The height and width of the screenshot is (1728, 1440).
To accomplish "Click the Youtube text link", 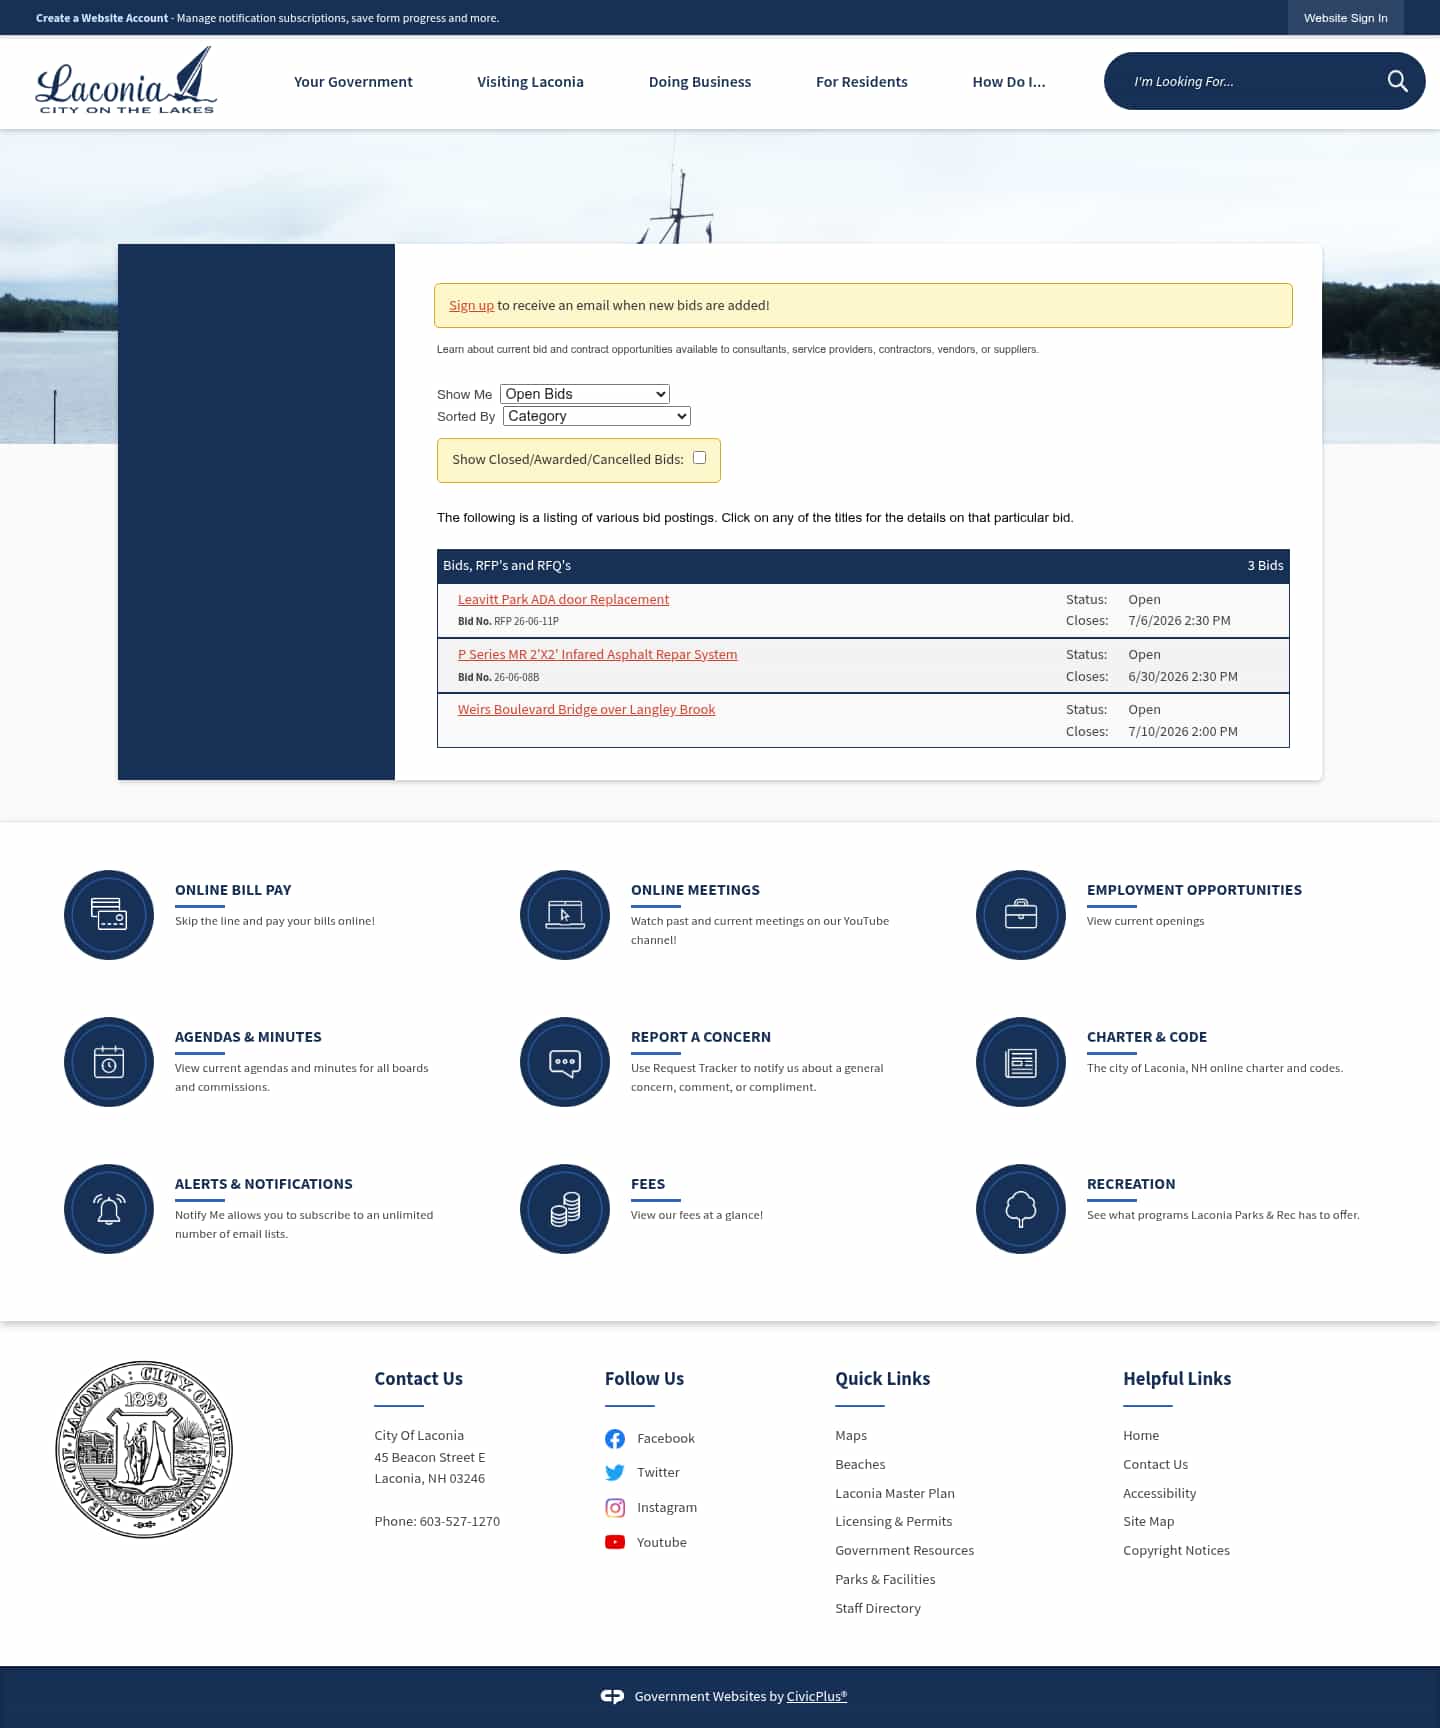I will click(x=662, y=1542).
